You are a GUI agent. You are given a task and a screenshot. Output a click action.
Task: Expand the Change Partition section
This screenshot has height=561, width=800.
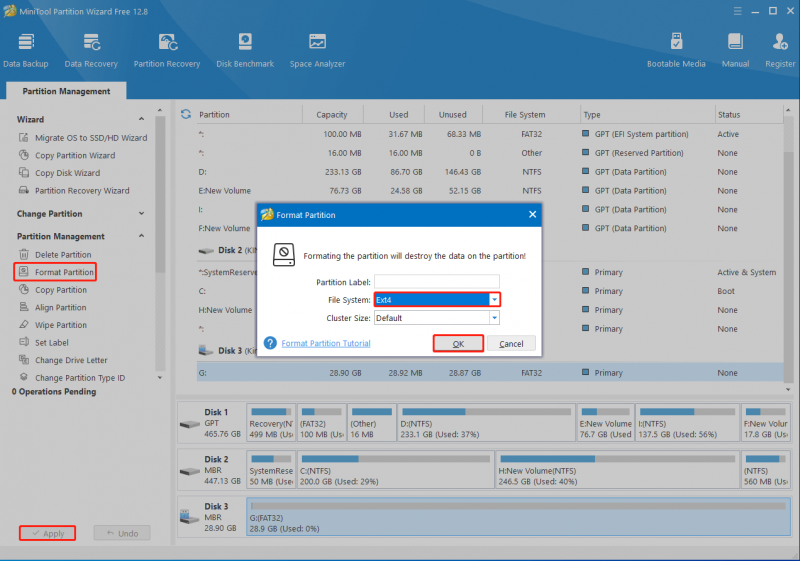[141, 214]
